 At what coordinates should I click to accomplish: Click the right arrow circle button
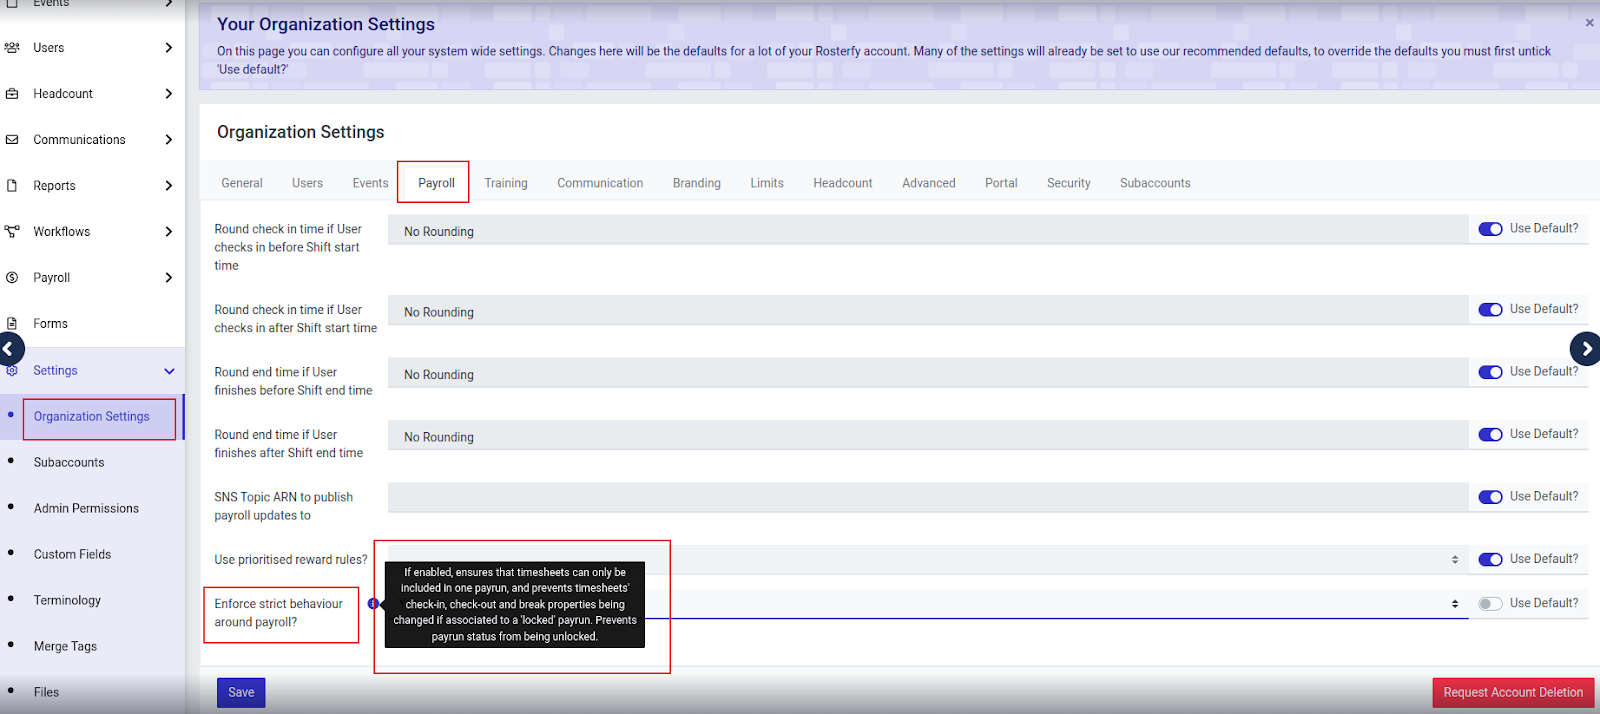1586,349
